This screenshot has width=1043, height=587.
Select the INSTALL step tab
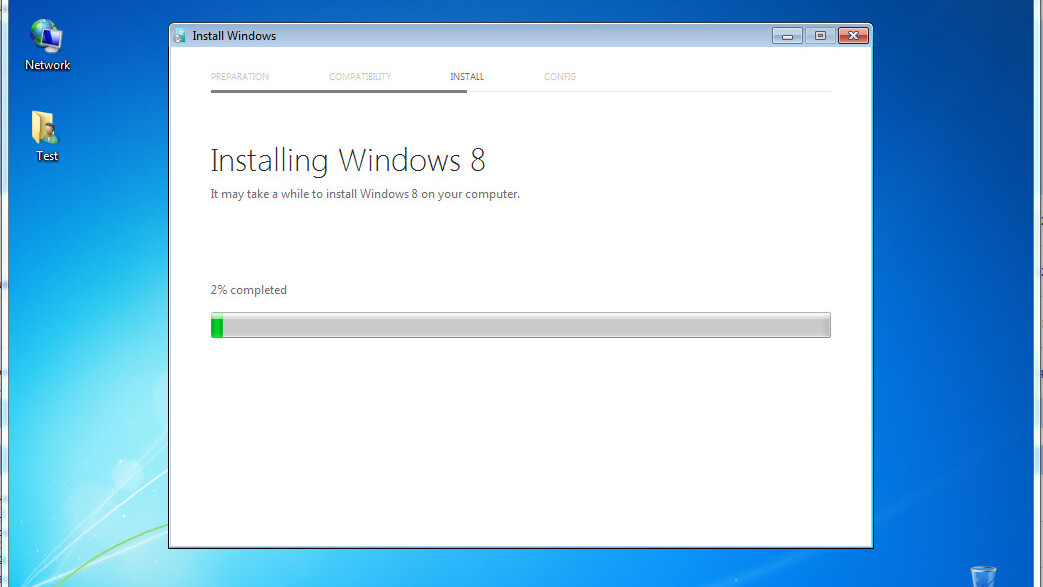pos(467,77)
